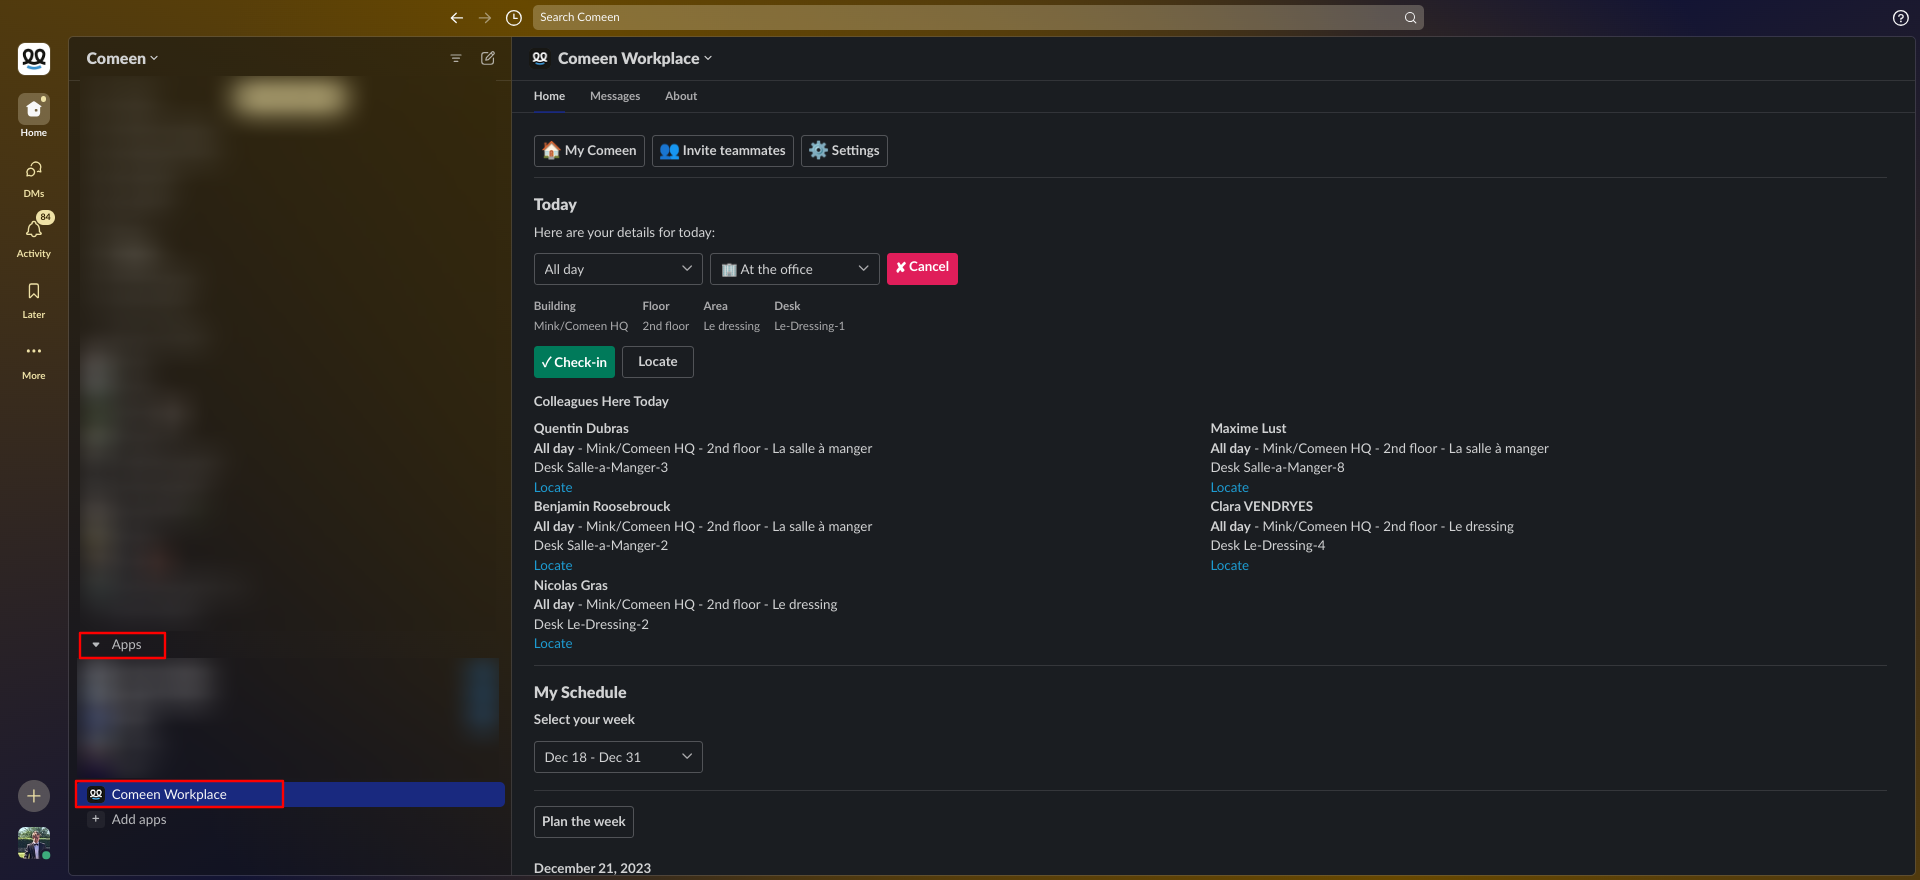
Task: Open the Comeen workspace name dropdown
Action: [x=122, y=58]
